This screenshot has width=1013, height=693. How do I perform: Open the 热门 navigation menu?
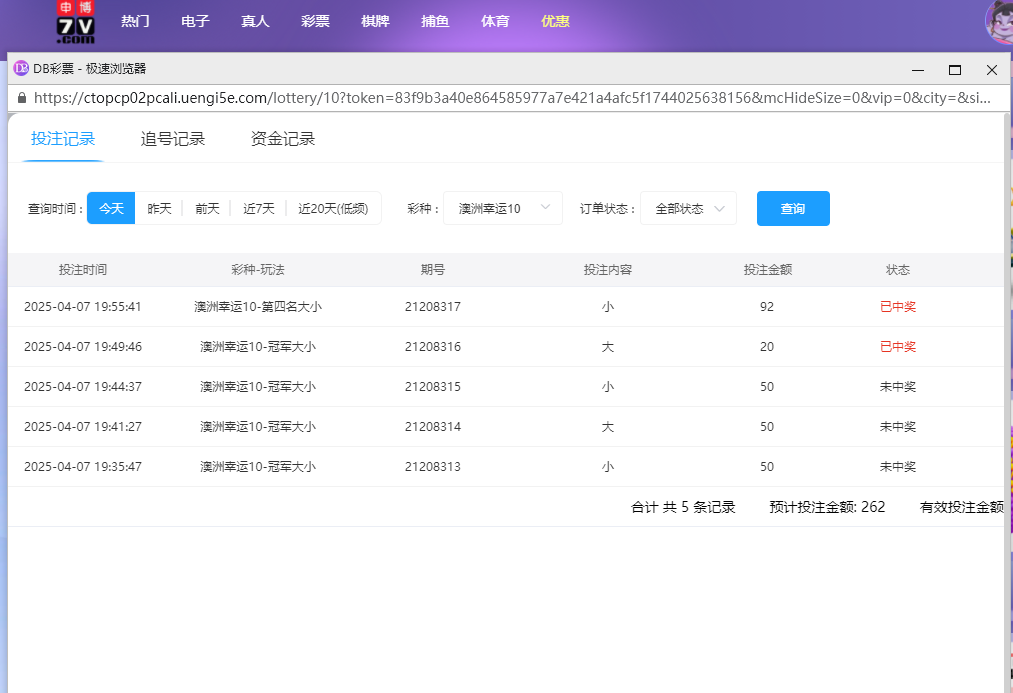click(135, 21)
